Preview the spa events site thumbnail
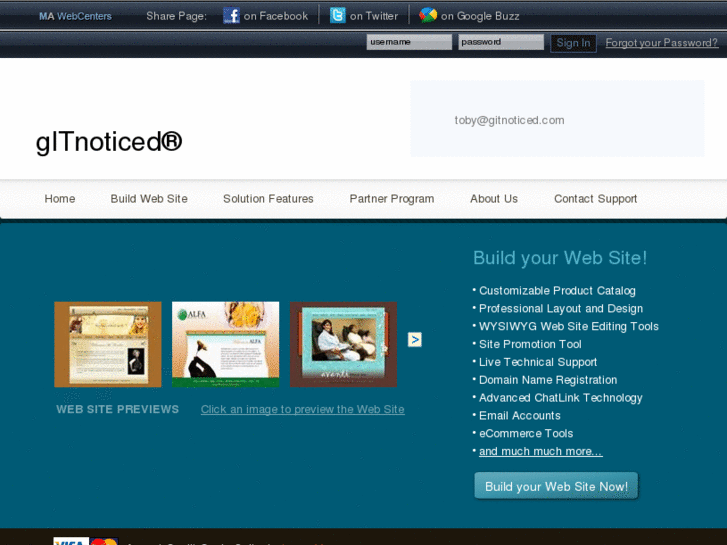The height and width of the screenshot is (545, 727). coord(343,344)
